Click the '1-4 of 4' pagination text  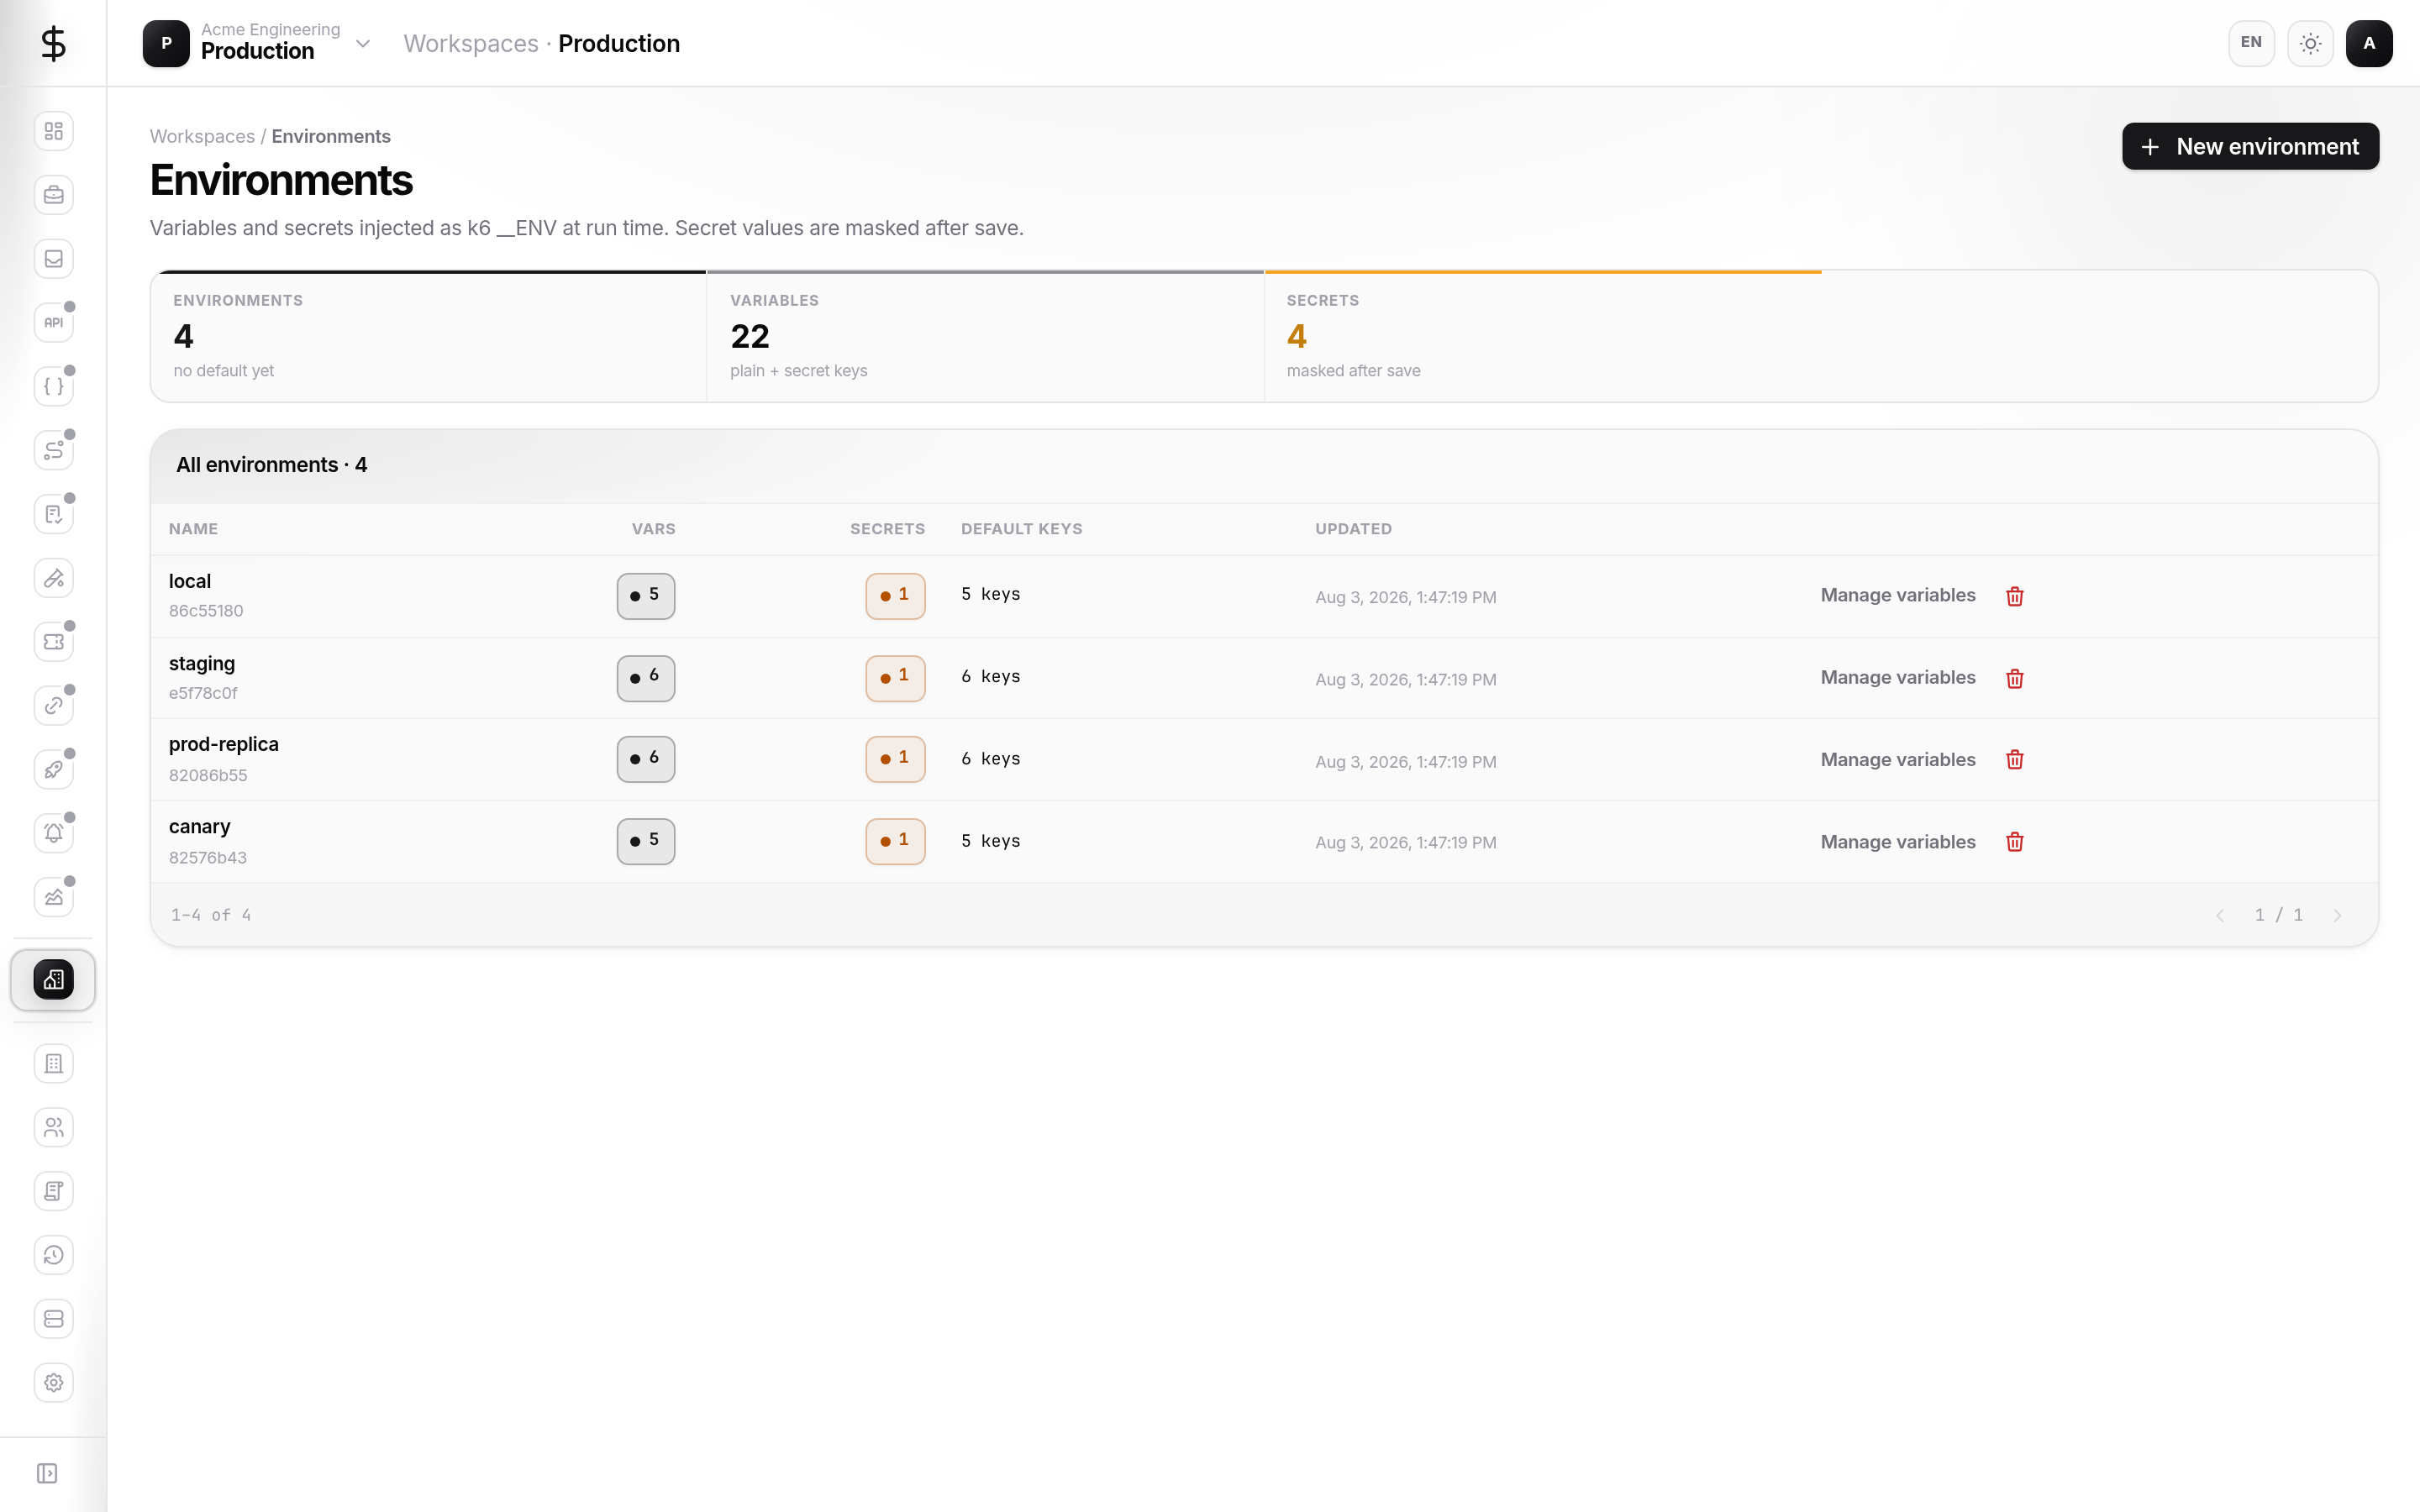click(211, 915)
